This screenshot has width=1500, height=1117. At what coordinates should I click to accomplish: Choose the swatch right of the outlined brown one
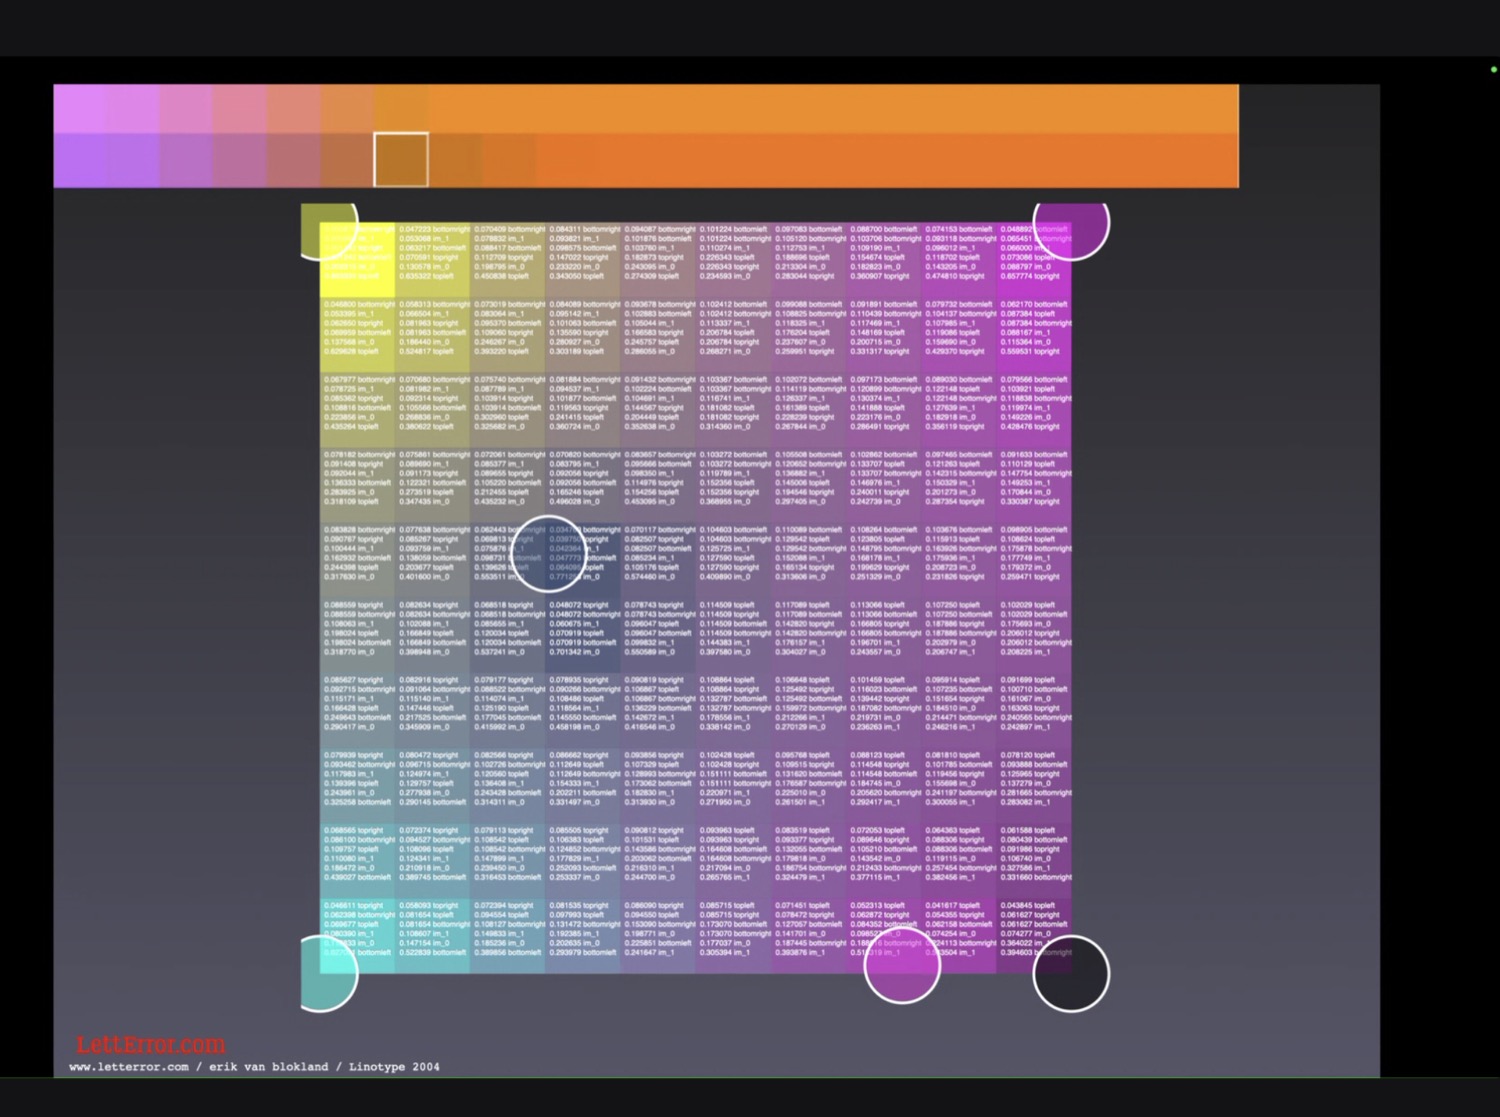455,160
